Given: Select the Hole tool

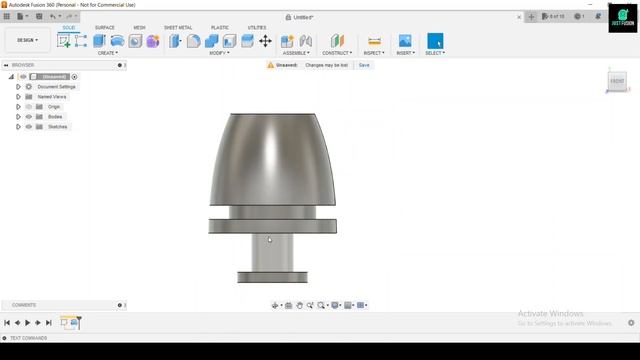Looking at the screenshot, I should pyautogui.click(x=135, y=41).
